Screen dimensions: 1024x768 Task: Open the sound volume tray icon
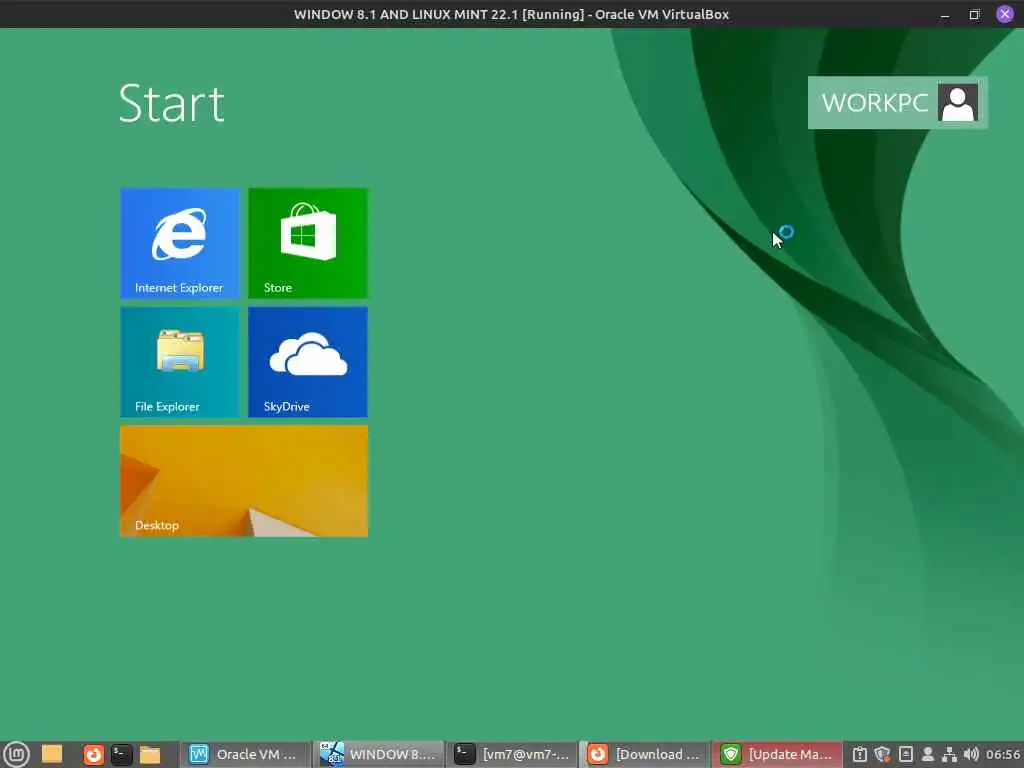click(x=971, y=754)
